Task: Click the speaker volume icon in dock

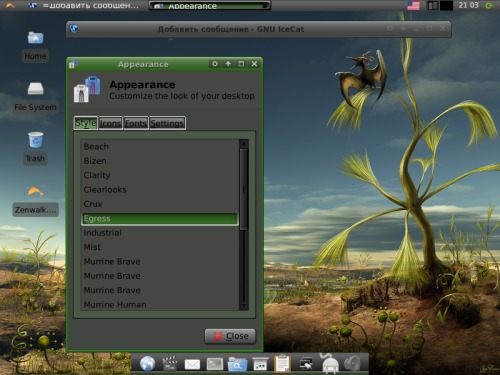Action: pos(352,364)
